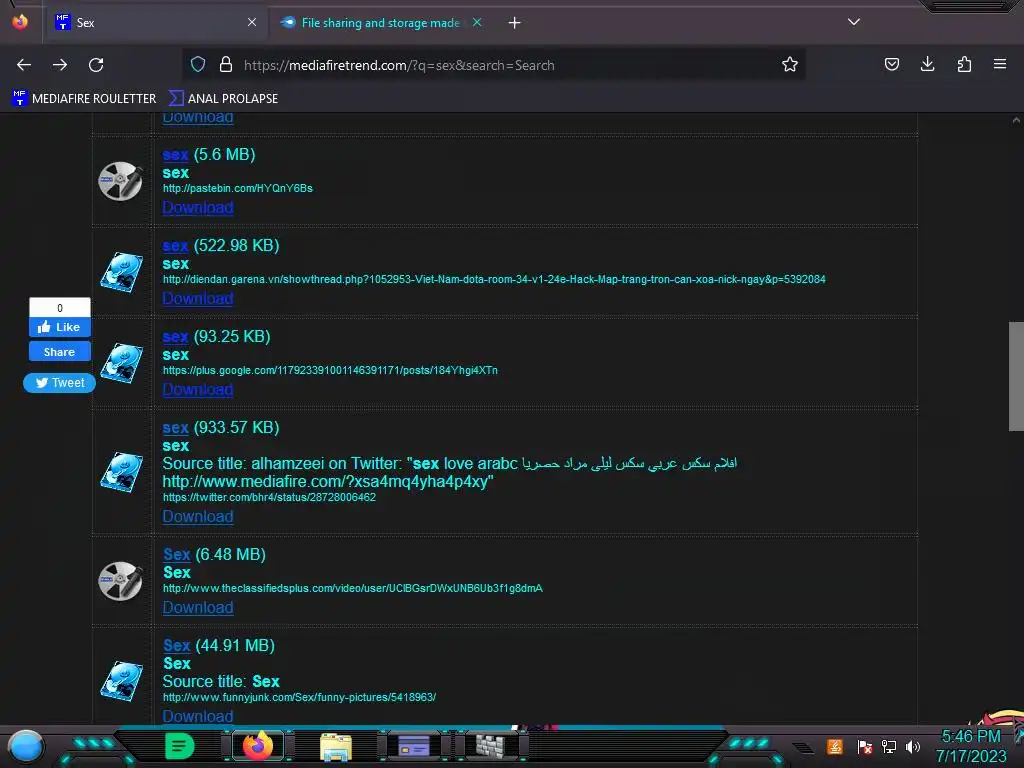
Task: Open the Firefox downloads panel
Action: click(x=927, y=64)
